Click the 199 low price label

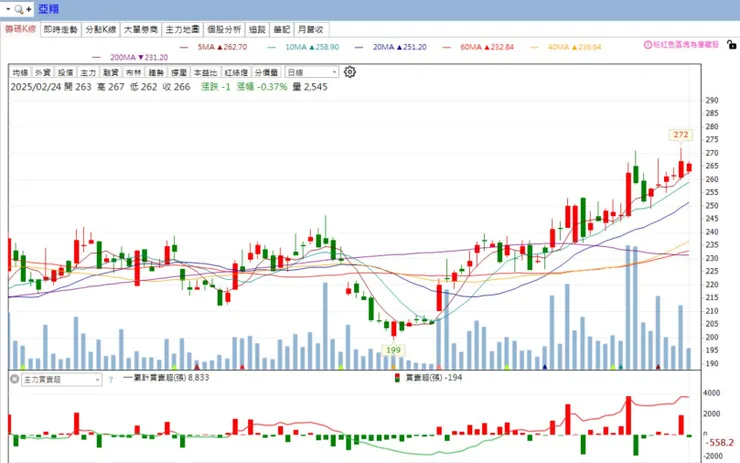coord(393,350)
